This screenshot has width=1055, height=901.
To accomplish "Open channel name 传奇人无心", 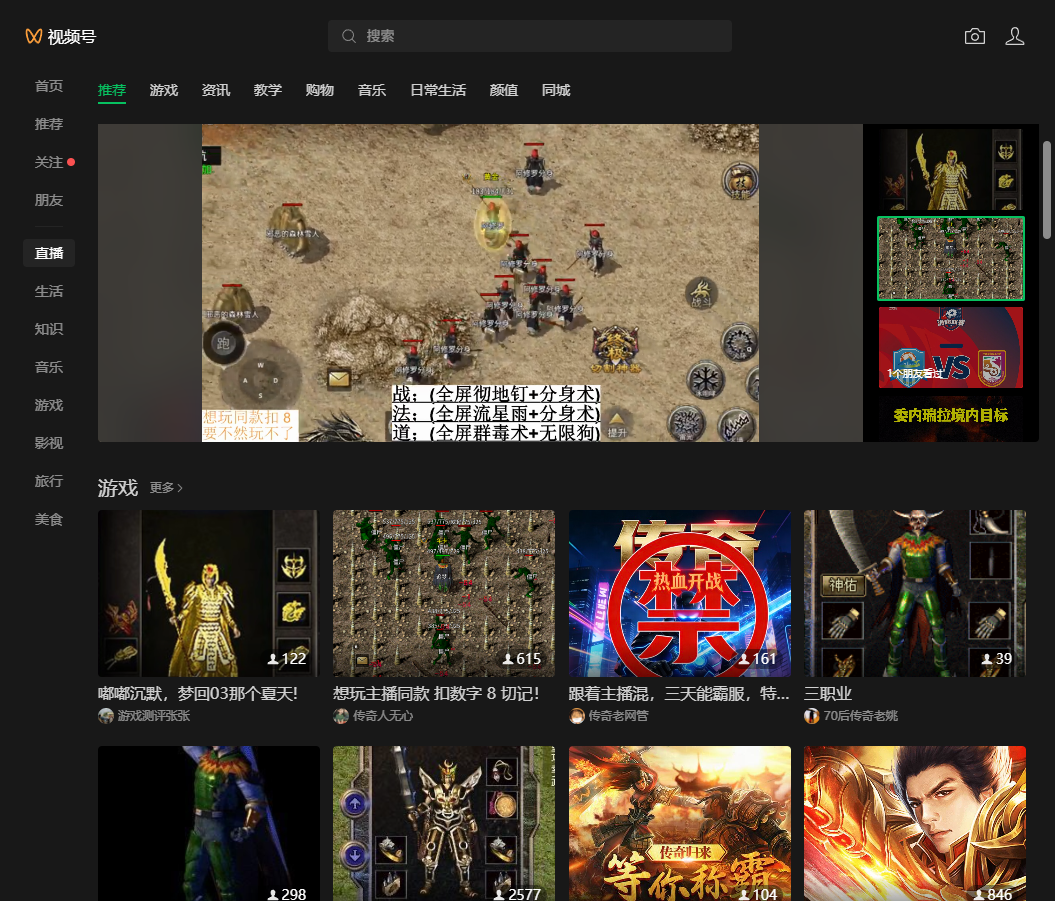I will [383, 716].
